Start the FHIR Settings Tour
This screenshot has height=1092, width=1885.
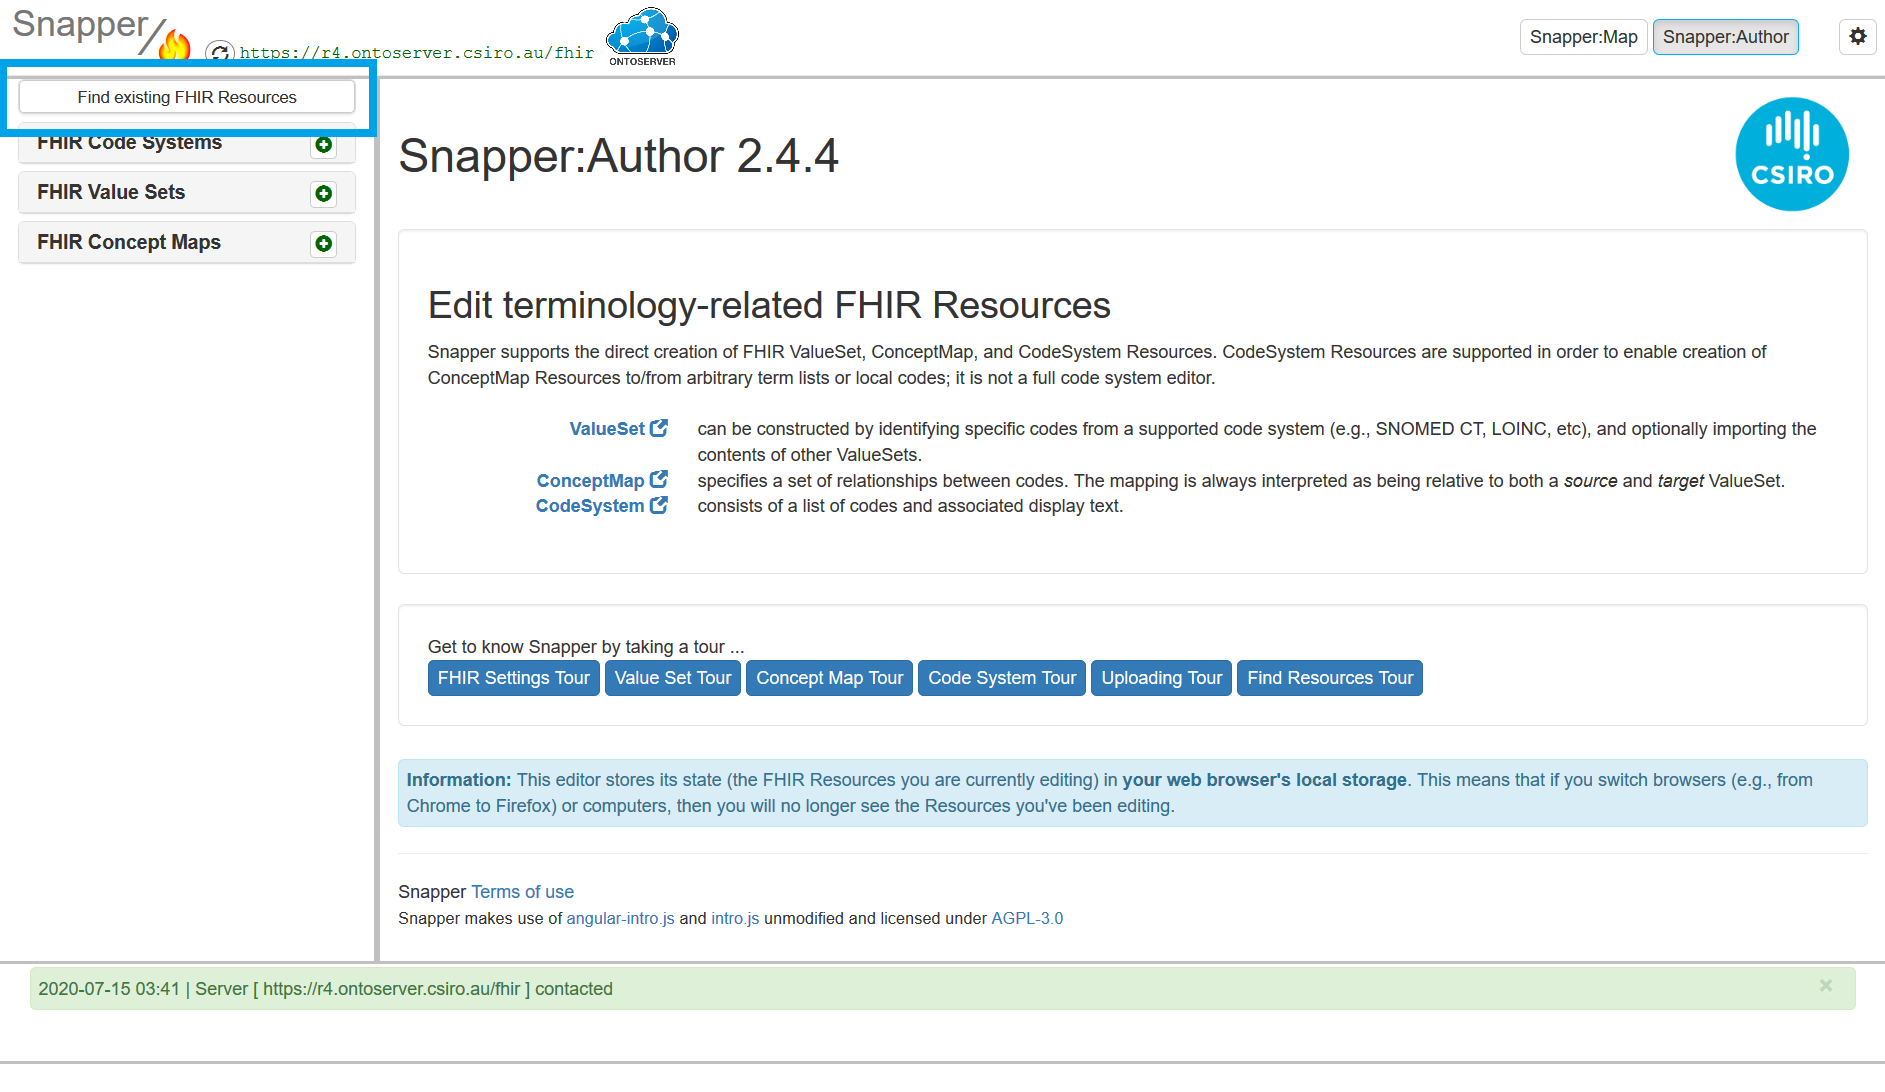tap(513, 678)
